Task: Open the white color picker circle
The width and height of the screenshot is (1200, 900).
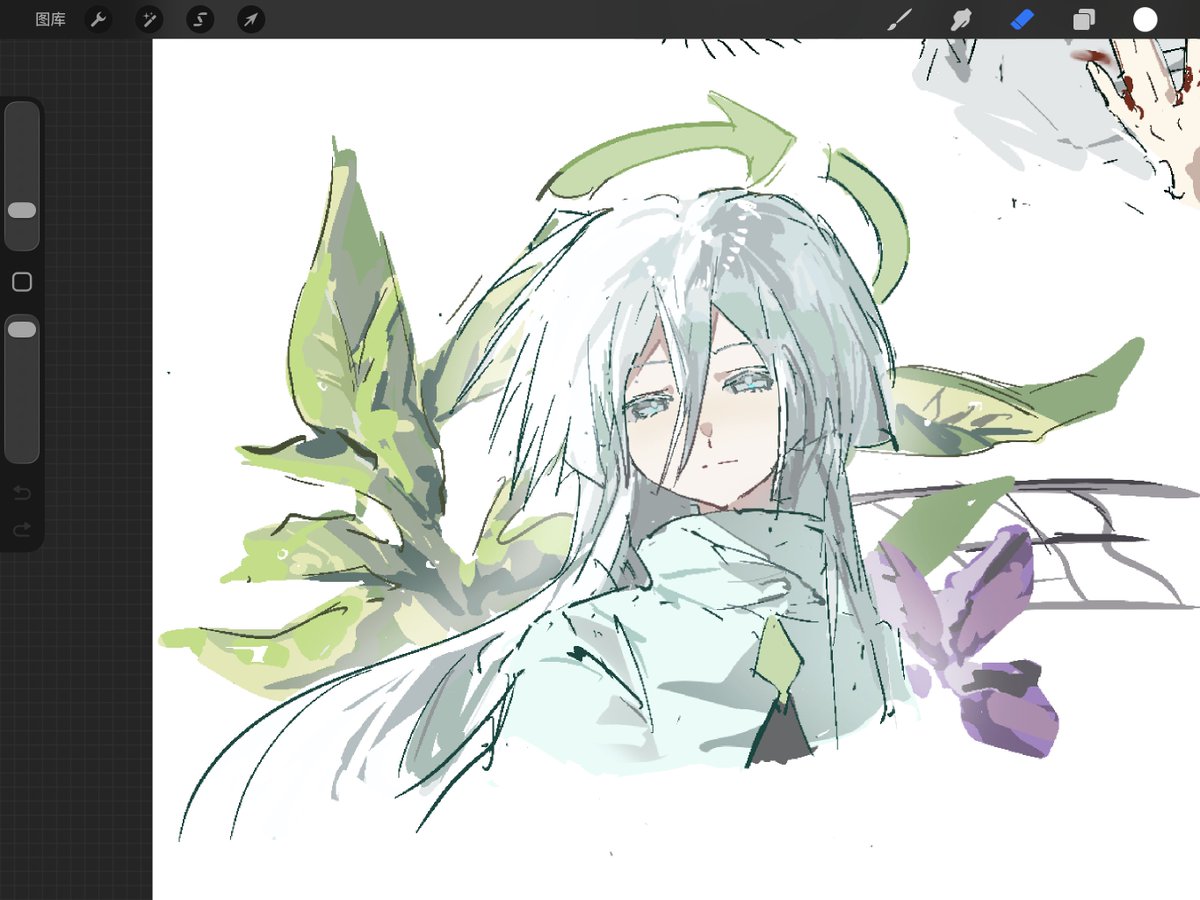Action: (1145, 19)
